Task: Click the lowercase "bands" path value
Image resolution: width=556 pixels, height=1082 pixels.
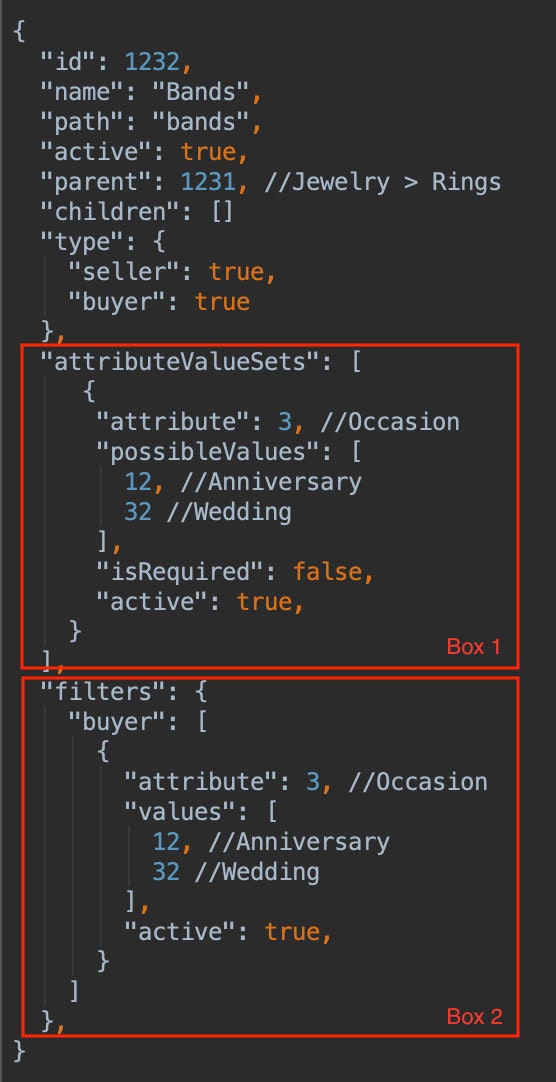Action: click(x=201, y=122)
